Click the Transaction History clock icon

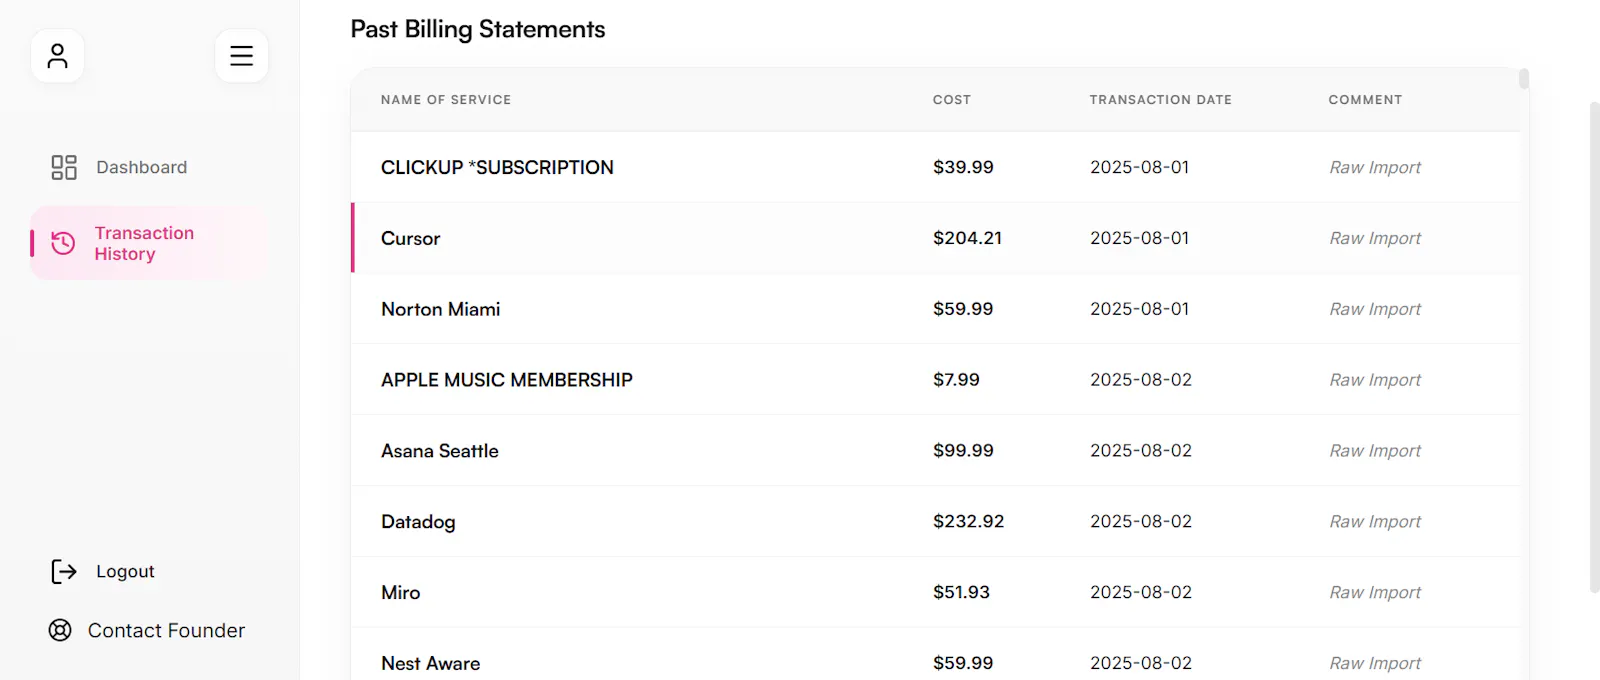63,243
